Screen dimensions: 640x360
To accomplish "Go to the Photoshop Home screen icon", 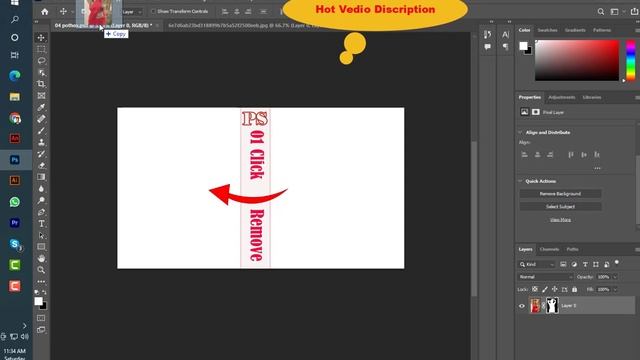I will point(44,12).
